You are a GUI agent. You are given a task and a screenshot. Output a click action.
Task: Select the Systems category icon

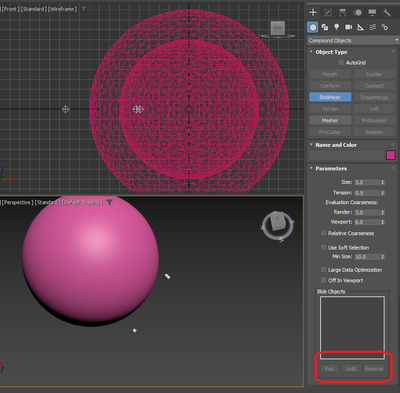(x=385, y=27)
